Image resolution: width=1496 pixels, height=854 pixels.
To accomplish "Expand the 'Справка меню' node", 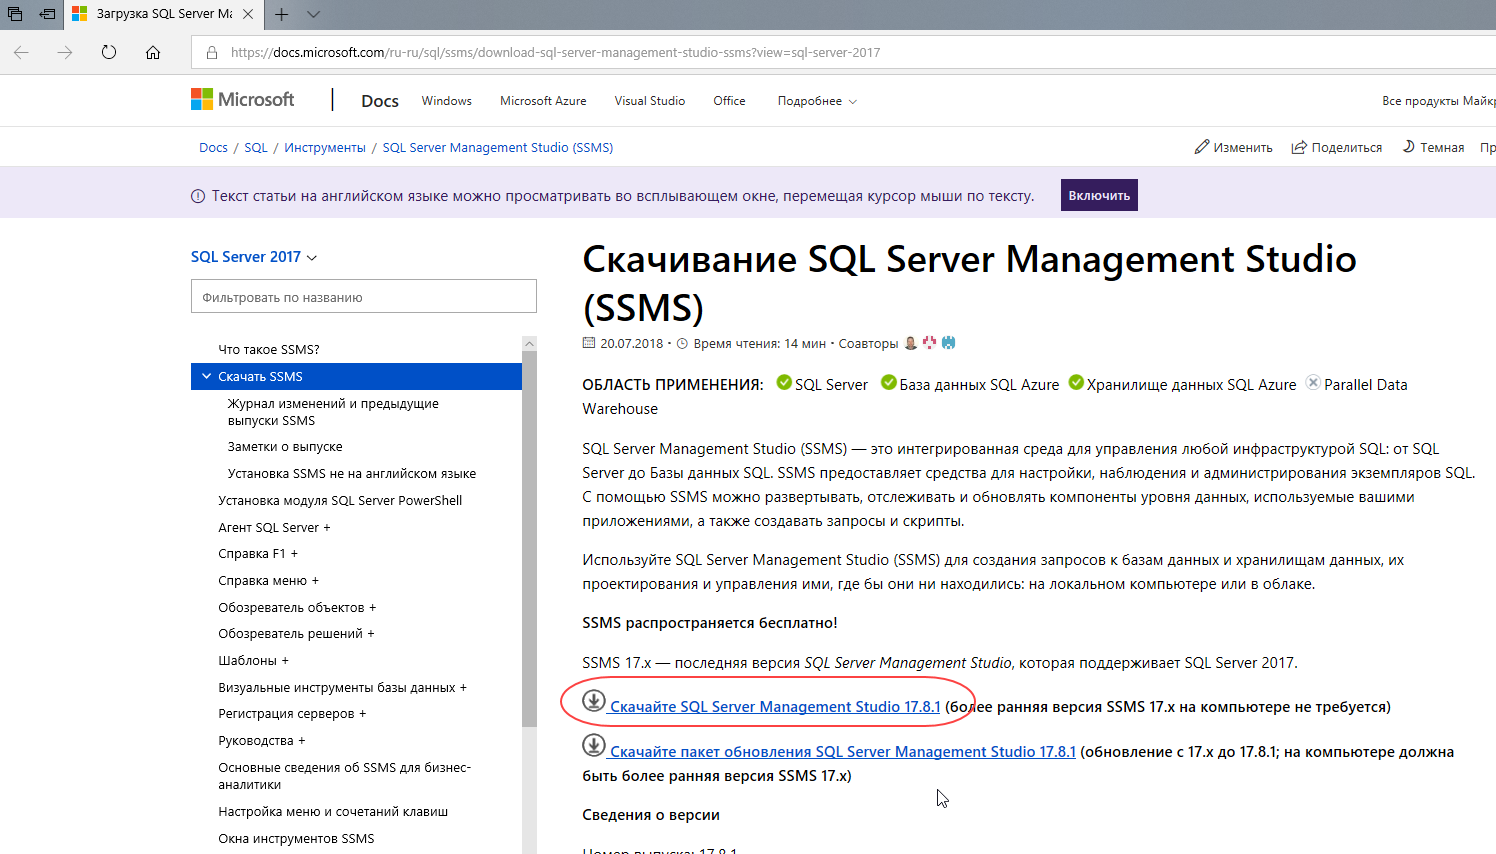I will [268, 580].
